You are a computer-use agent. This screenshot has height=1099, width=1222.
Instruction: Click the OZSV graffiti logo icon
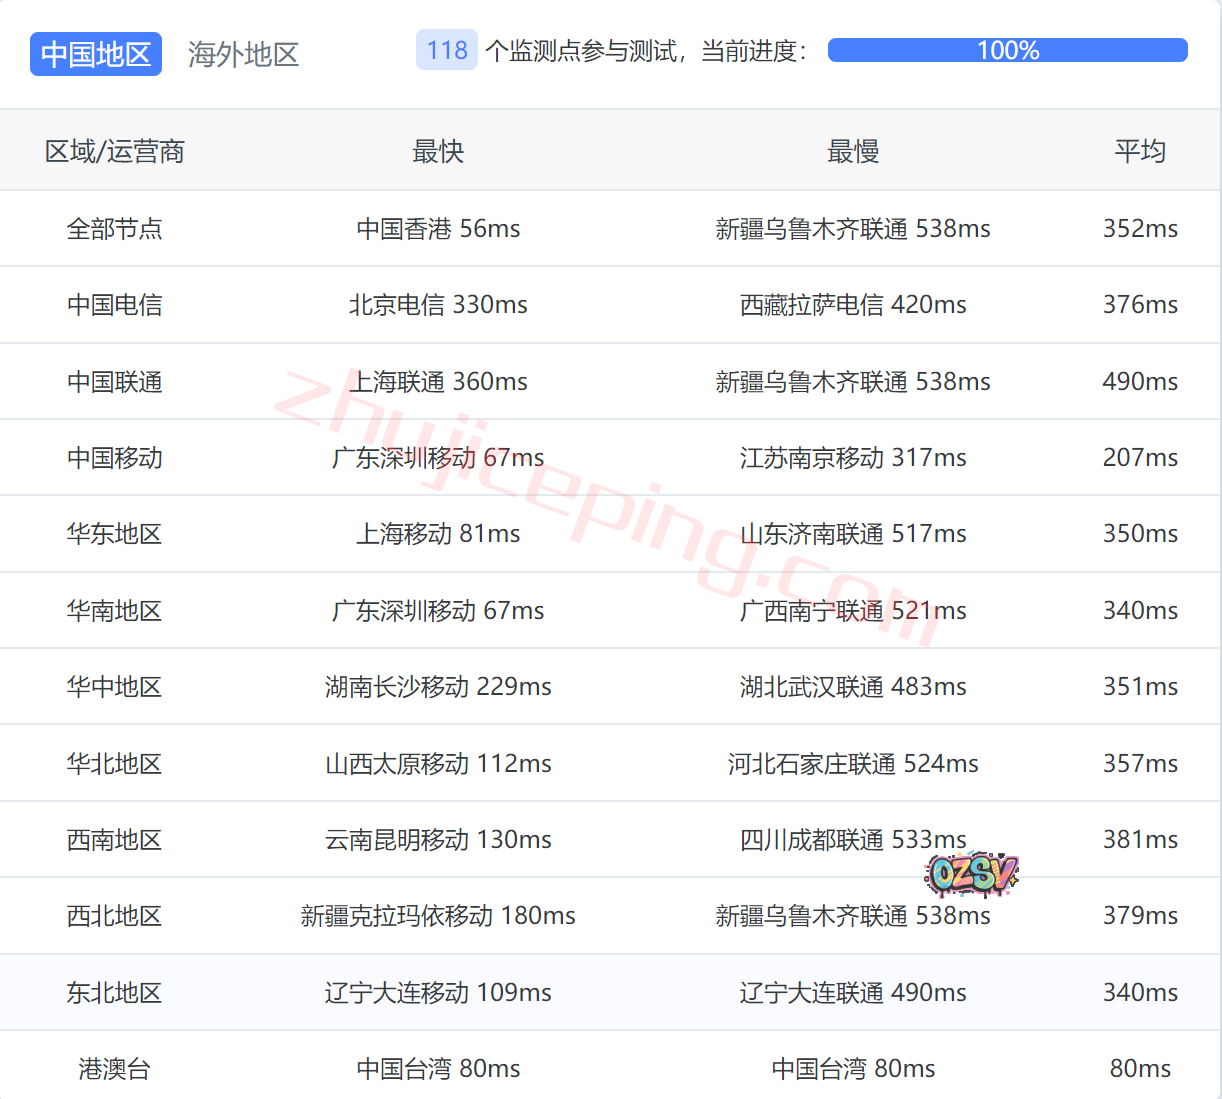[971, 874]
